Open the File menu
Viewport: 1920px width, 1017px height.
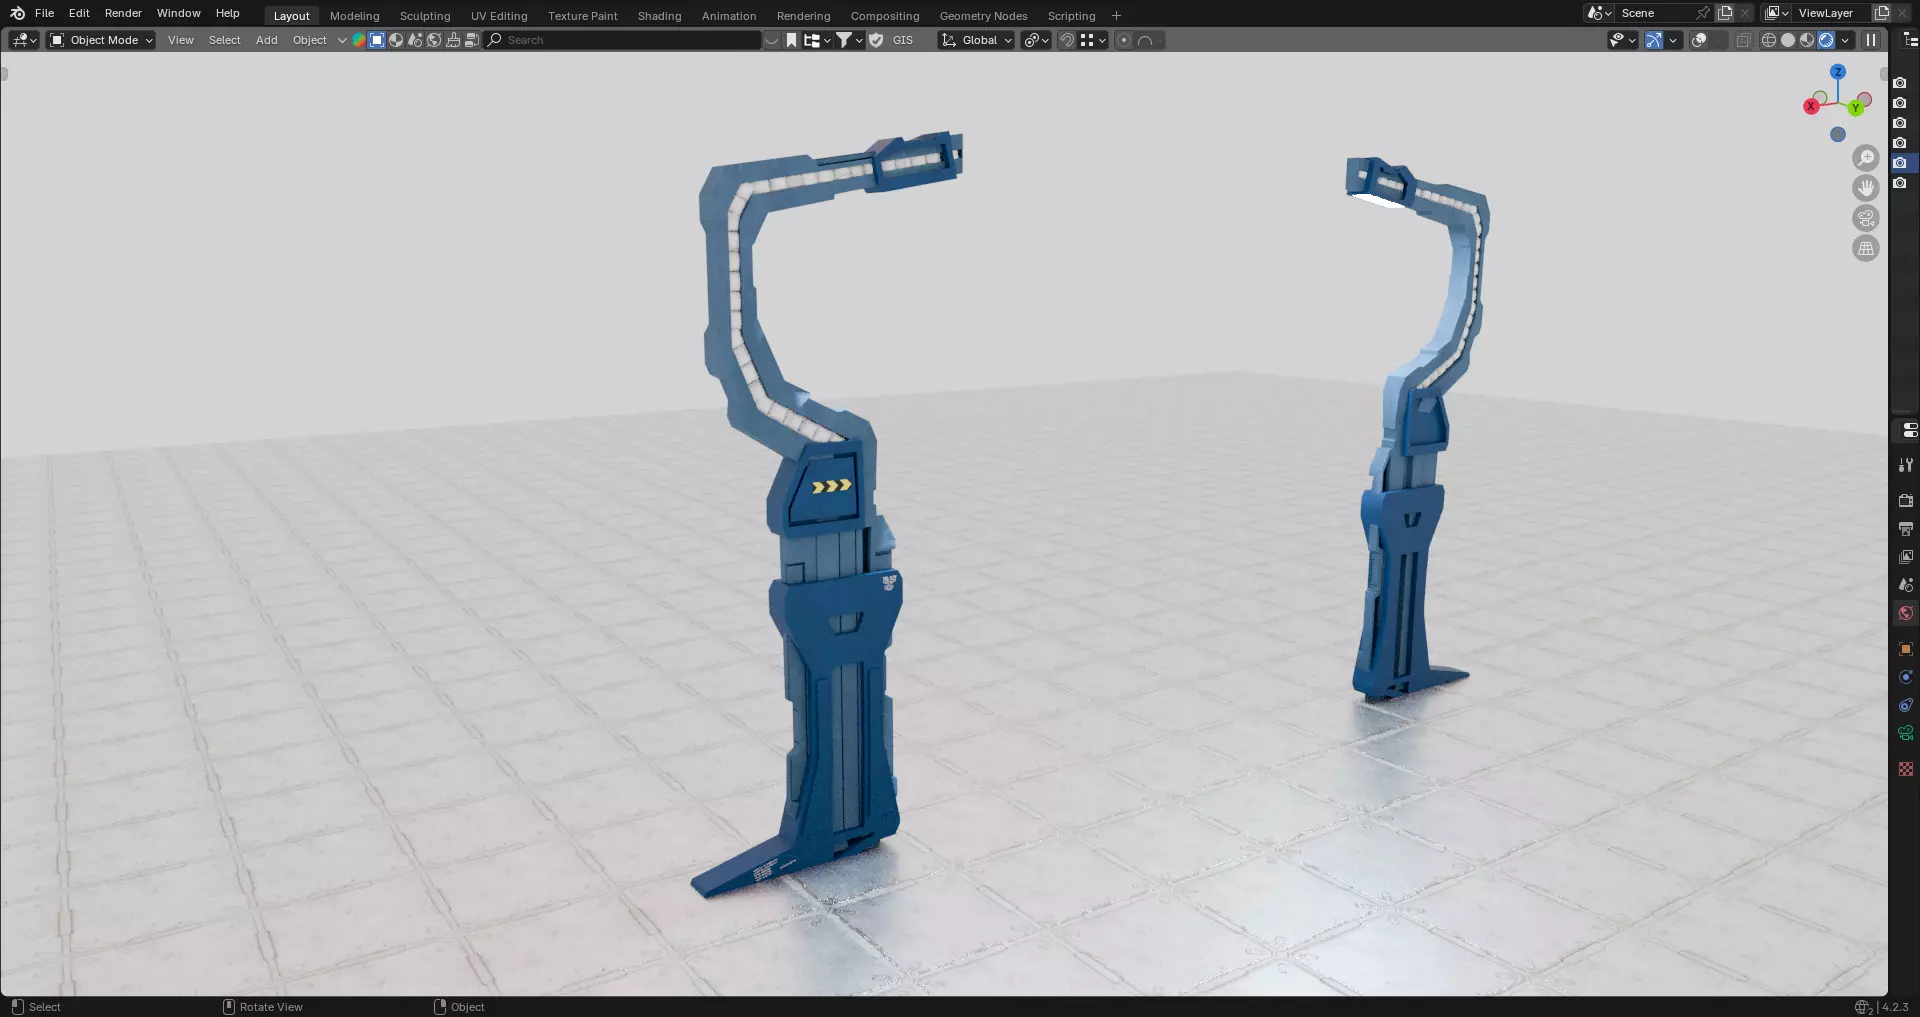pyautogui.click(x=44, y=13)
